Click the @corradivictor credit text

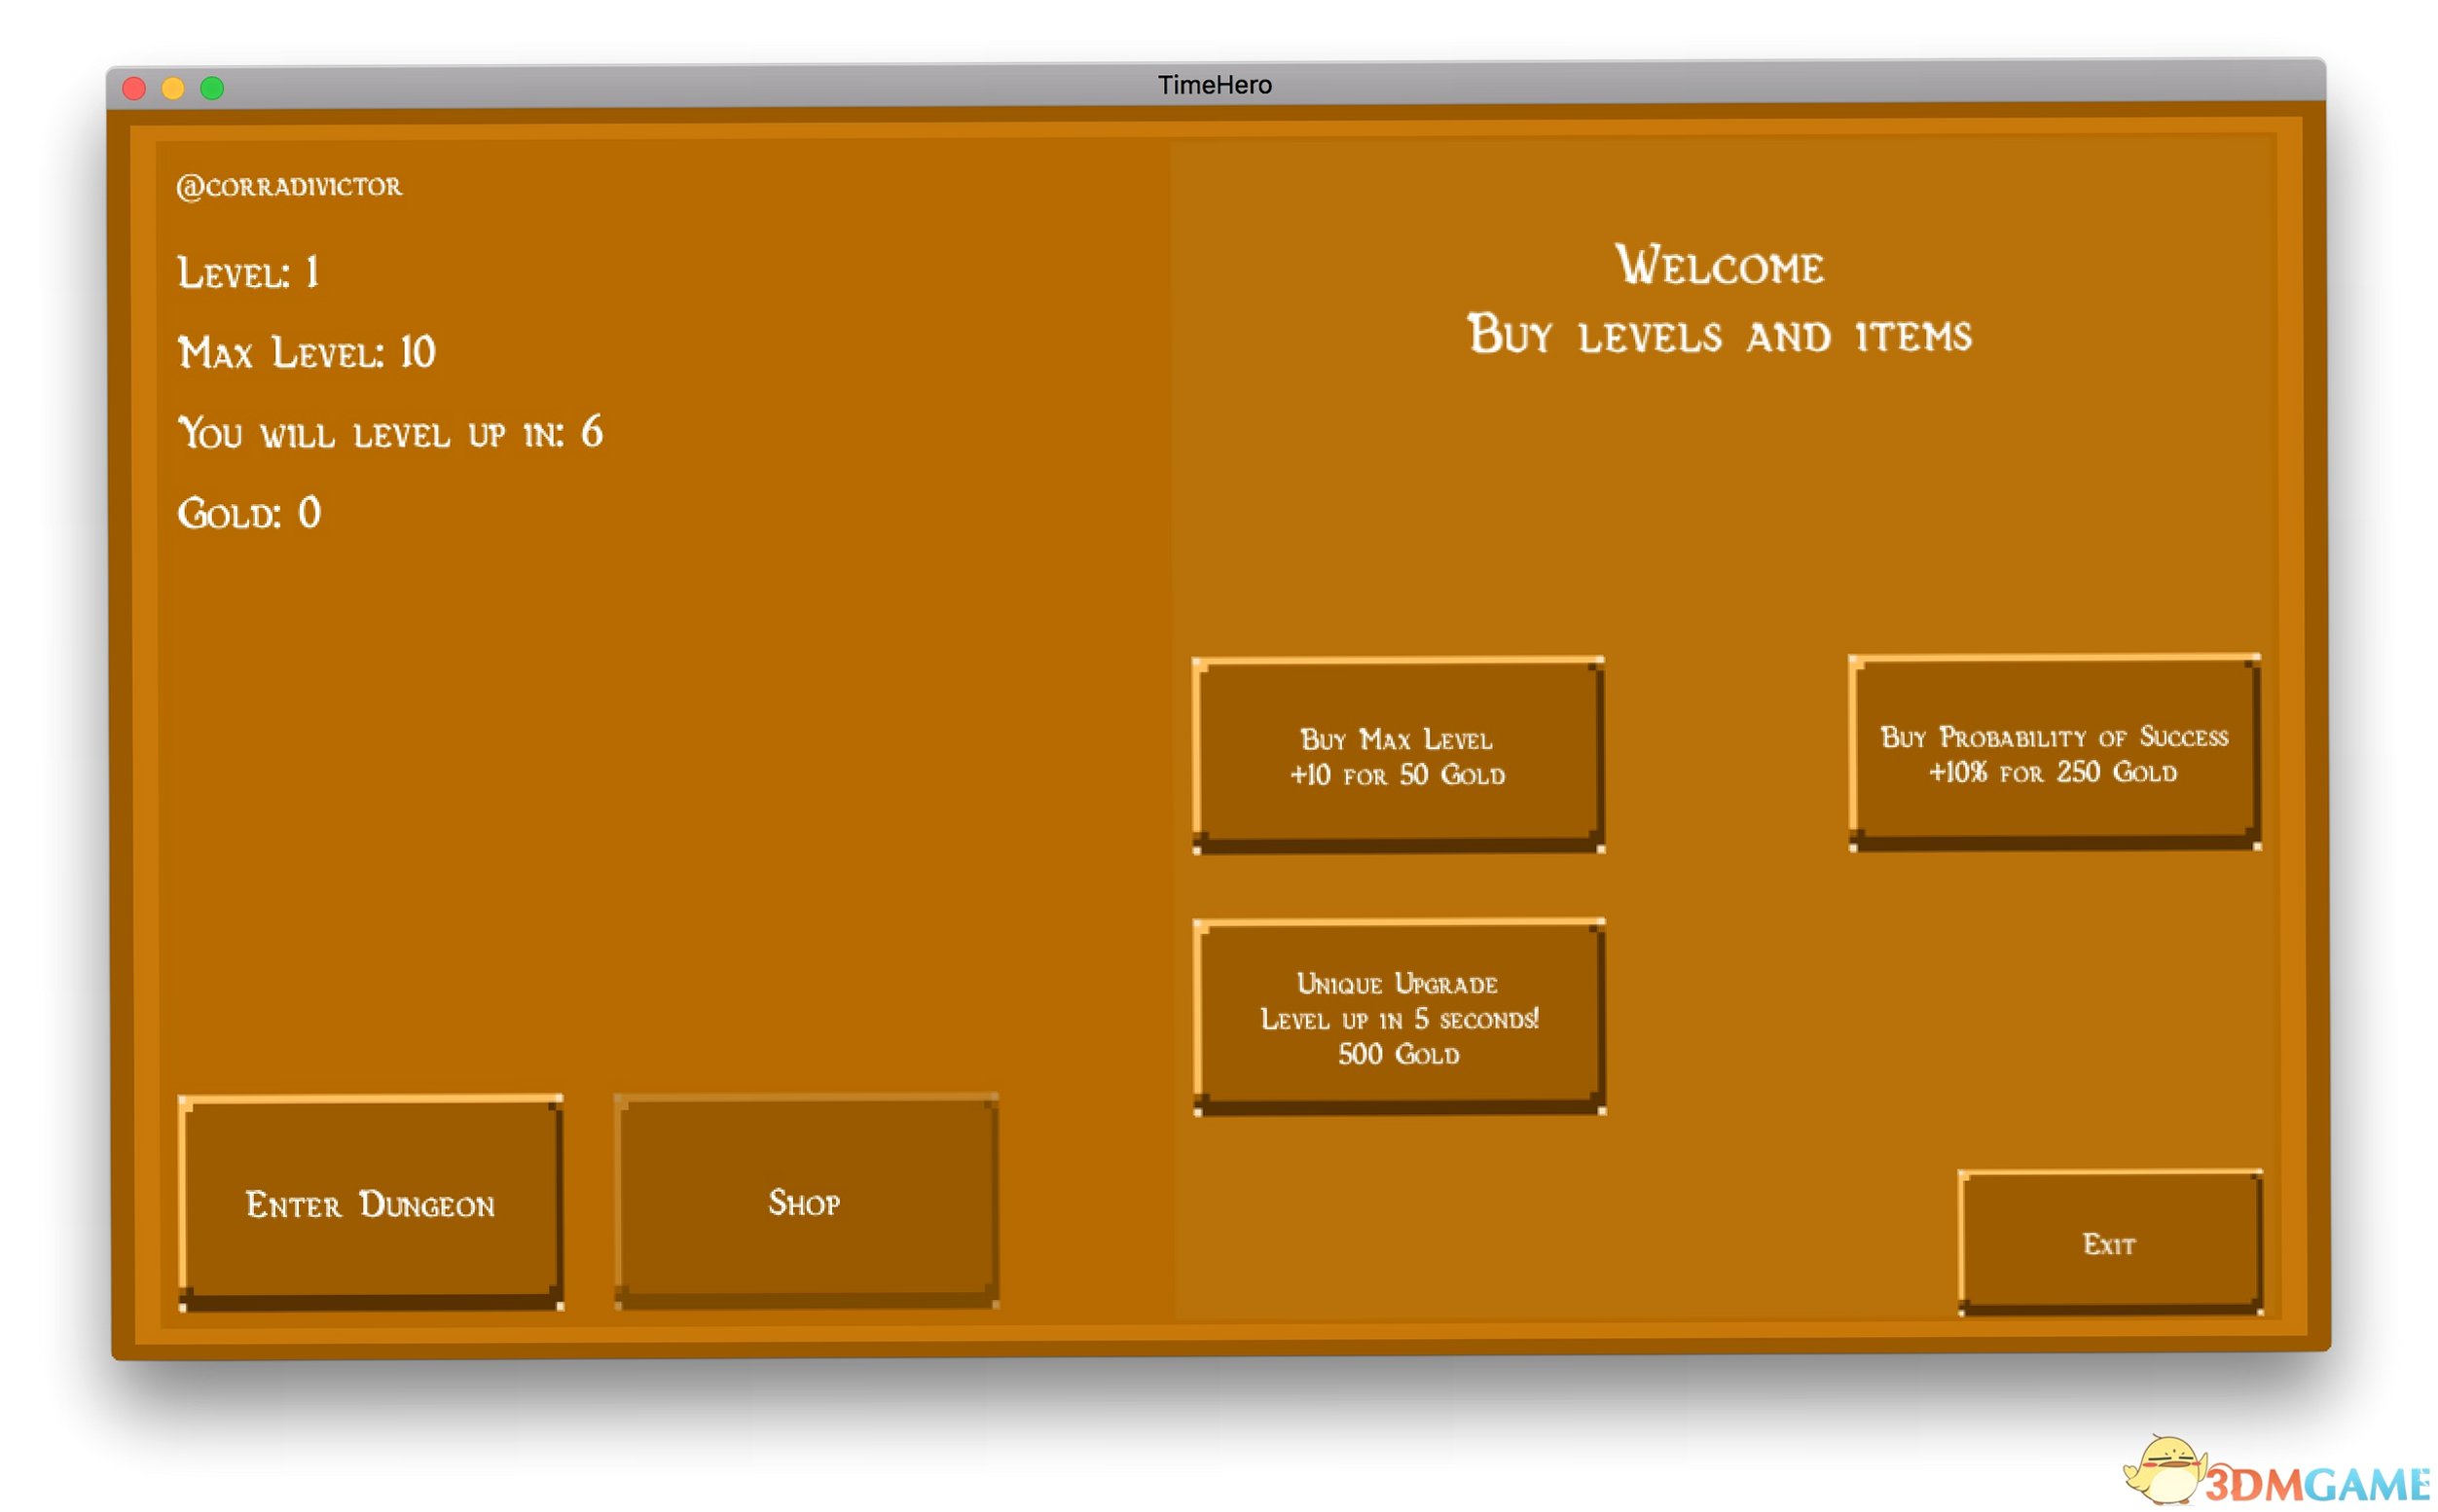pyautogui.click(x=289, y=186)
